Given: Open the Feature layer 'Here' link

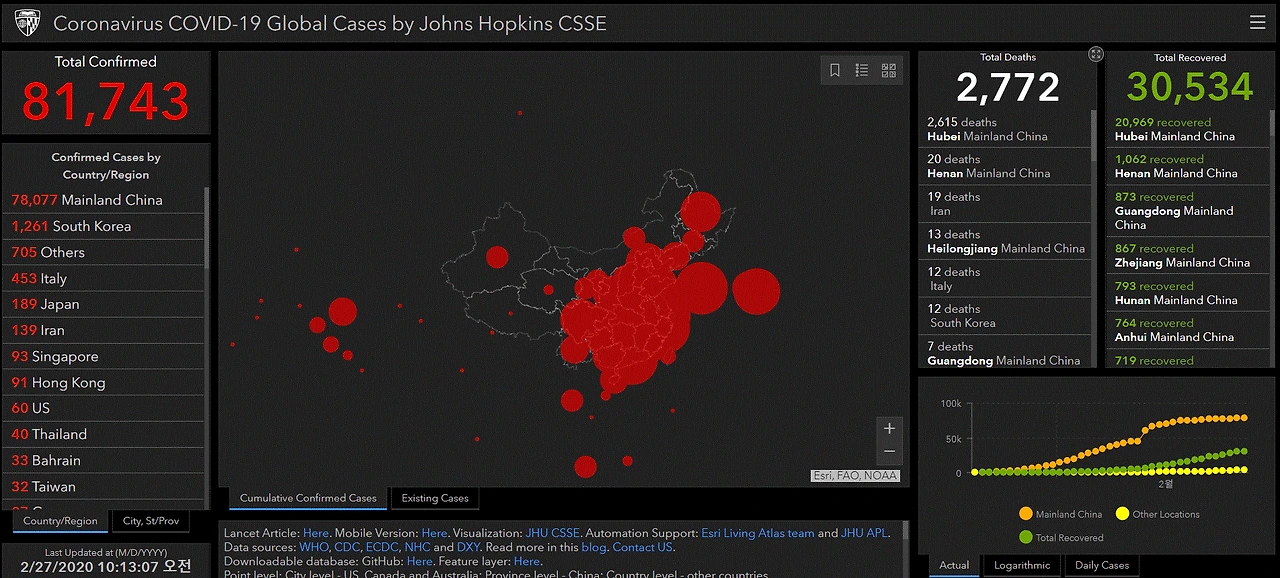Looking at the screenshot, I should tap(526, 562).
